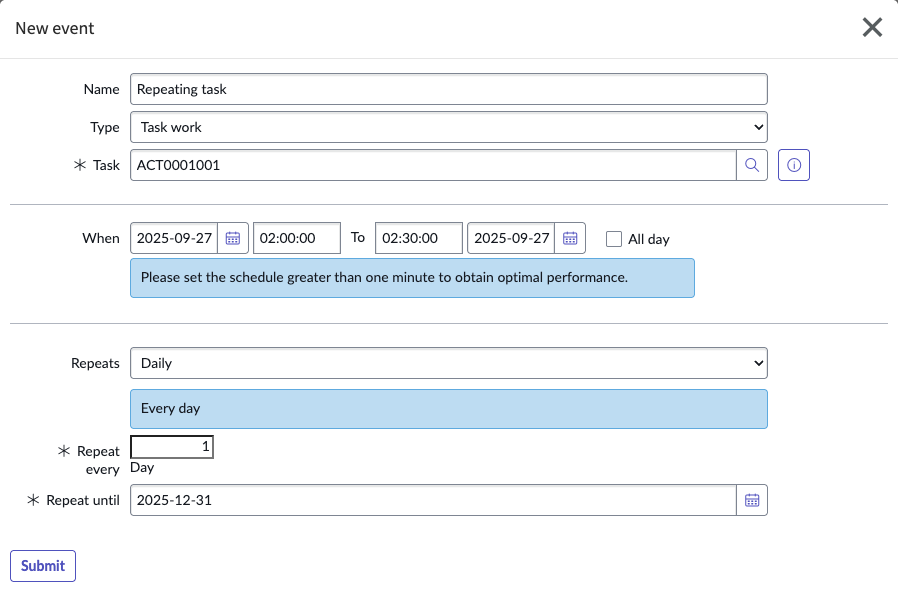The width and height of the screenshot is (898, 599).
Task: Click the Repeat until field label
Action: (x=82, y=501)
